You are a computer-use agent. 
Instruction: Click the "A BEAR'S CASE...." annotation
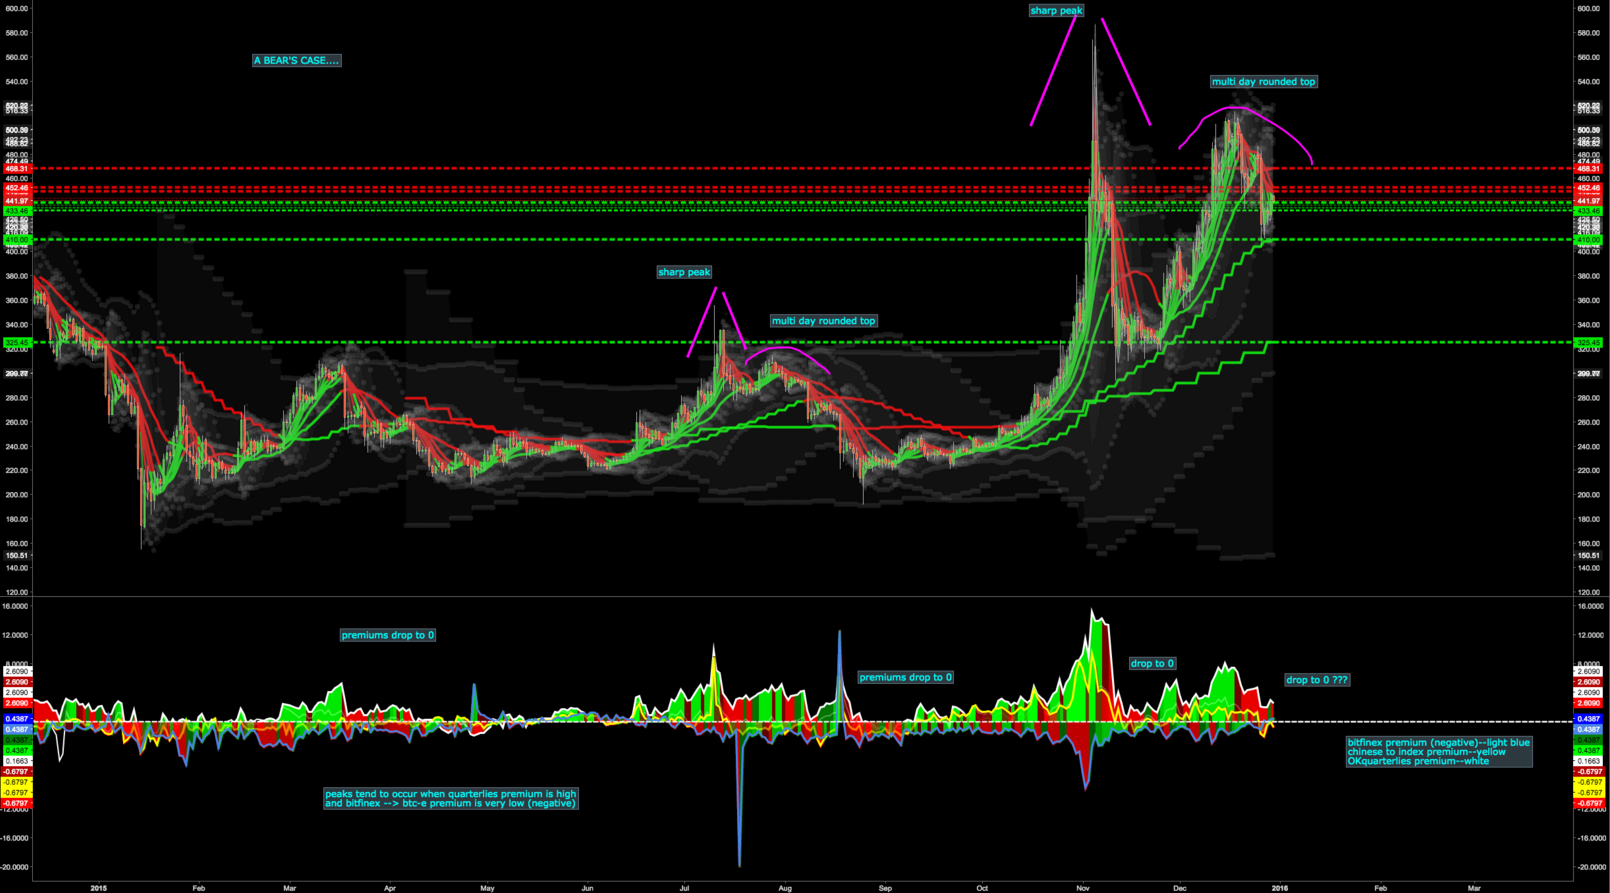(x=296, y=61)
